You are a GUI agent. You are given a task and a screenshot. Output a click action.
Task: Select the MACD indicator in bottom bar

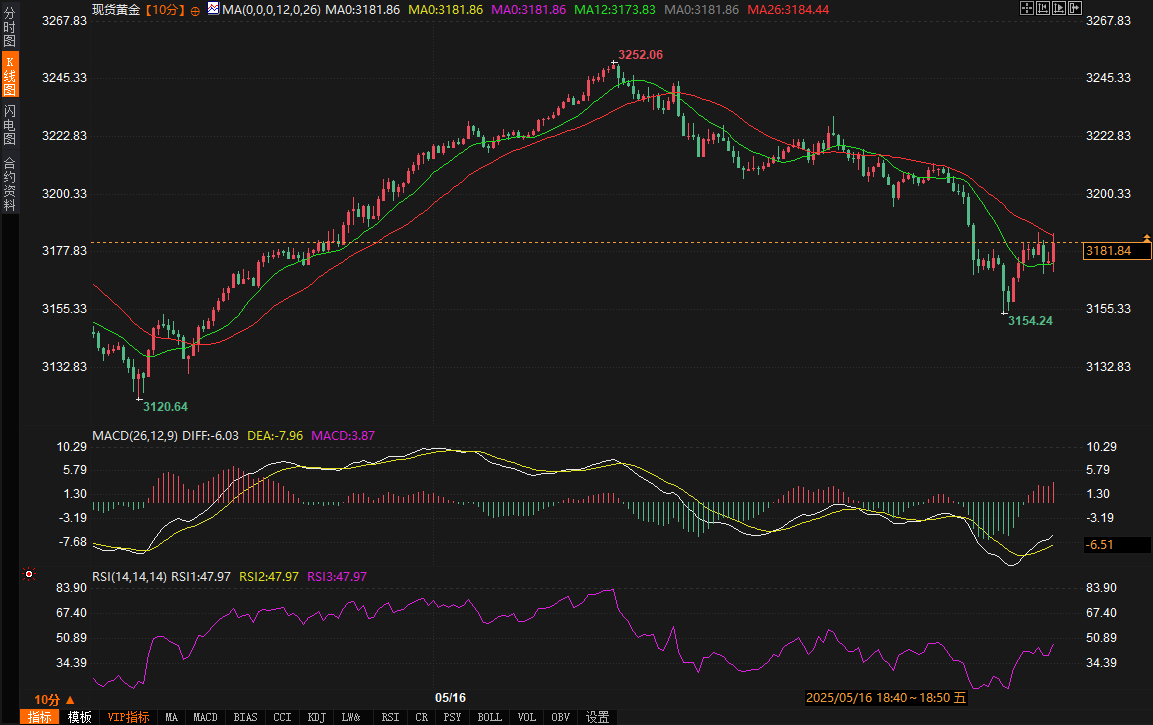tap(205, 717)
